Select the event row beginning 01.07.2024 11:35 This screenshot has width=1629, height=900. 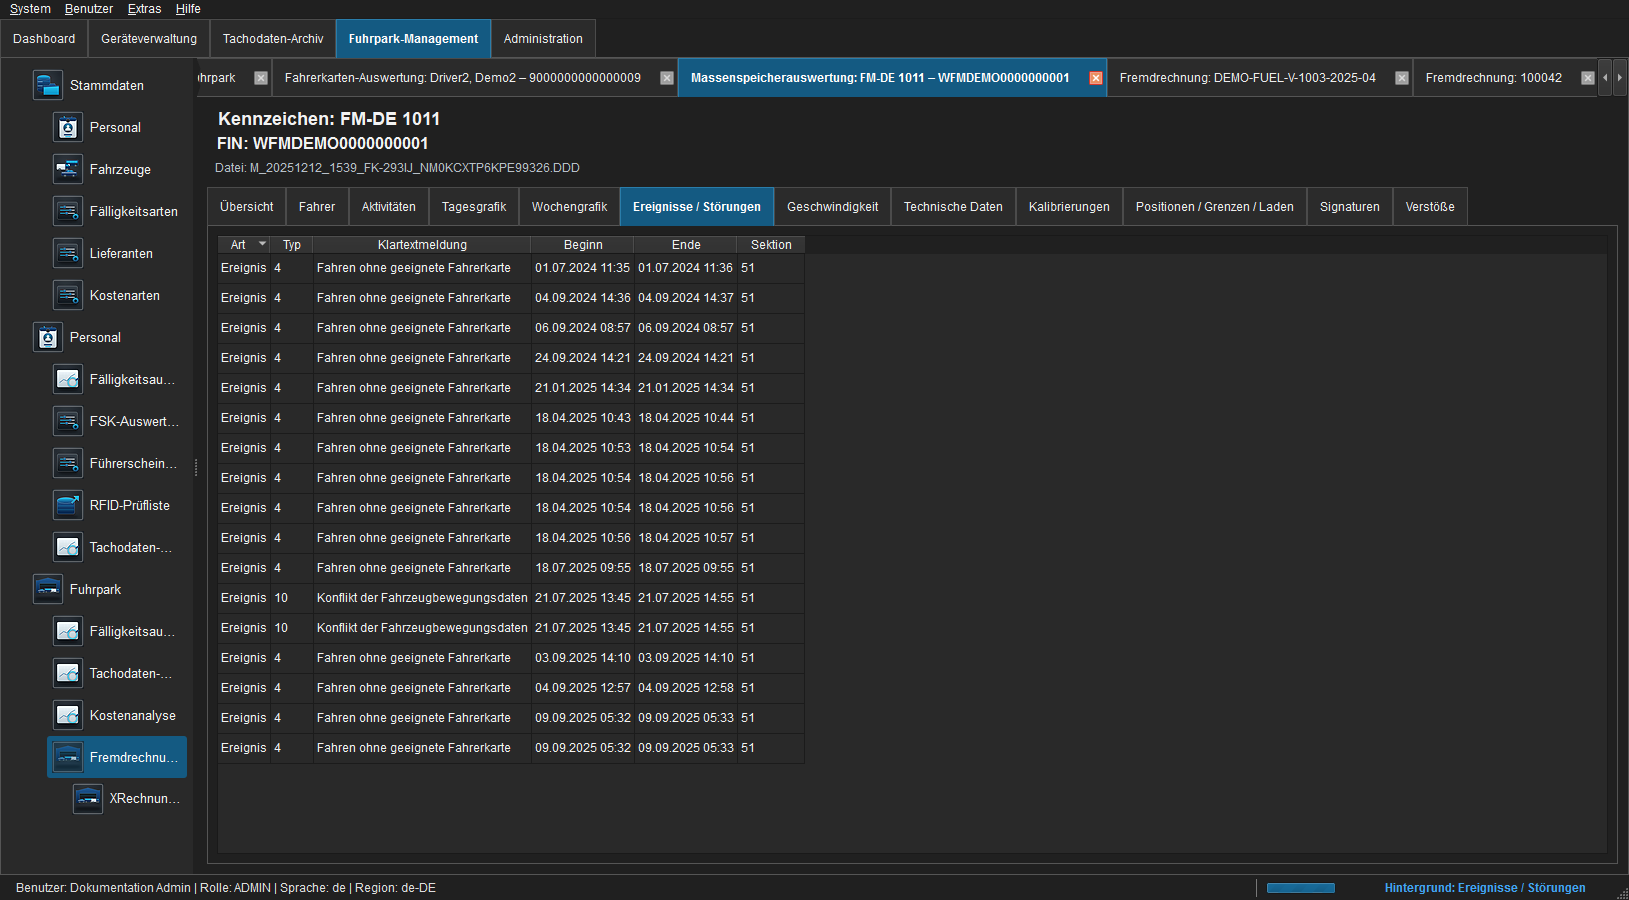511,268
